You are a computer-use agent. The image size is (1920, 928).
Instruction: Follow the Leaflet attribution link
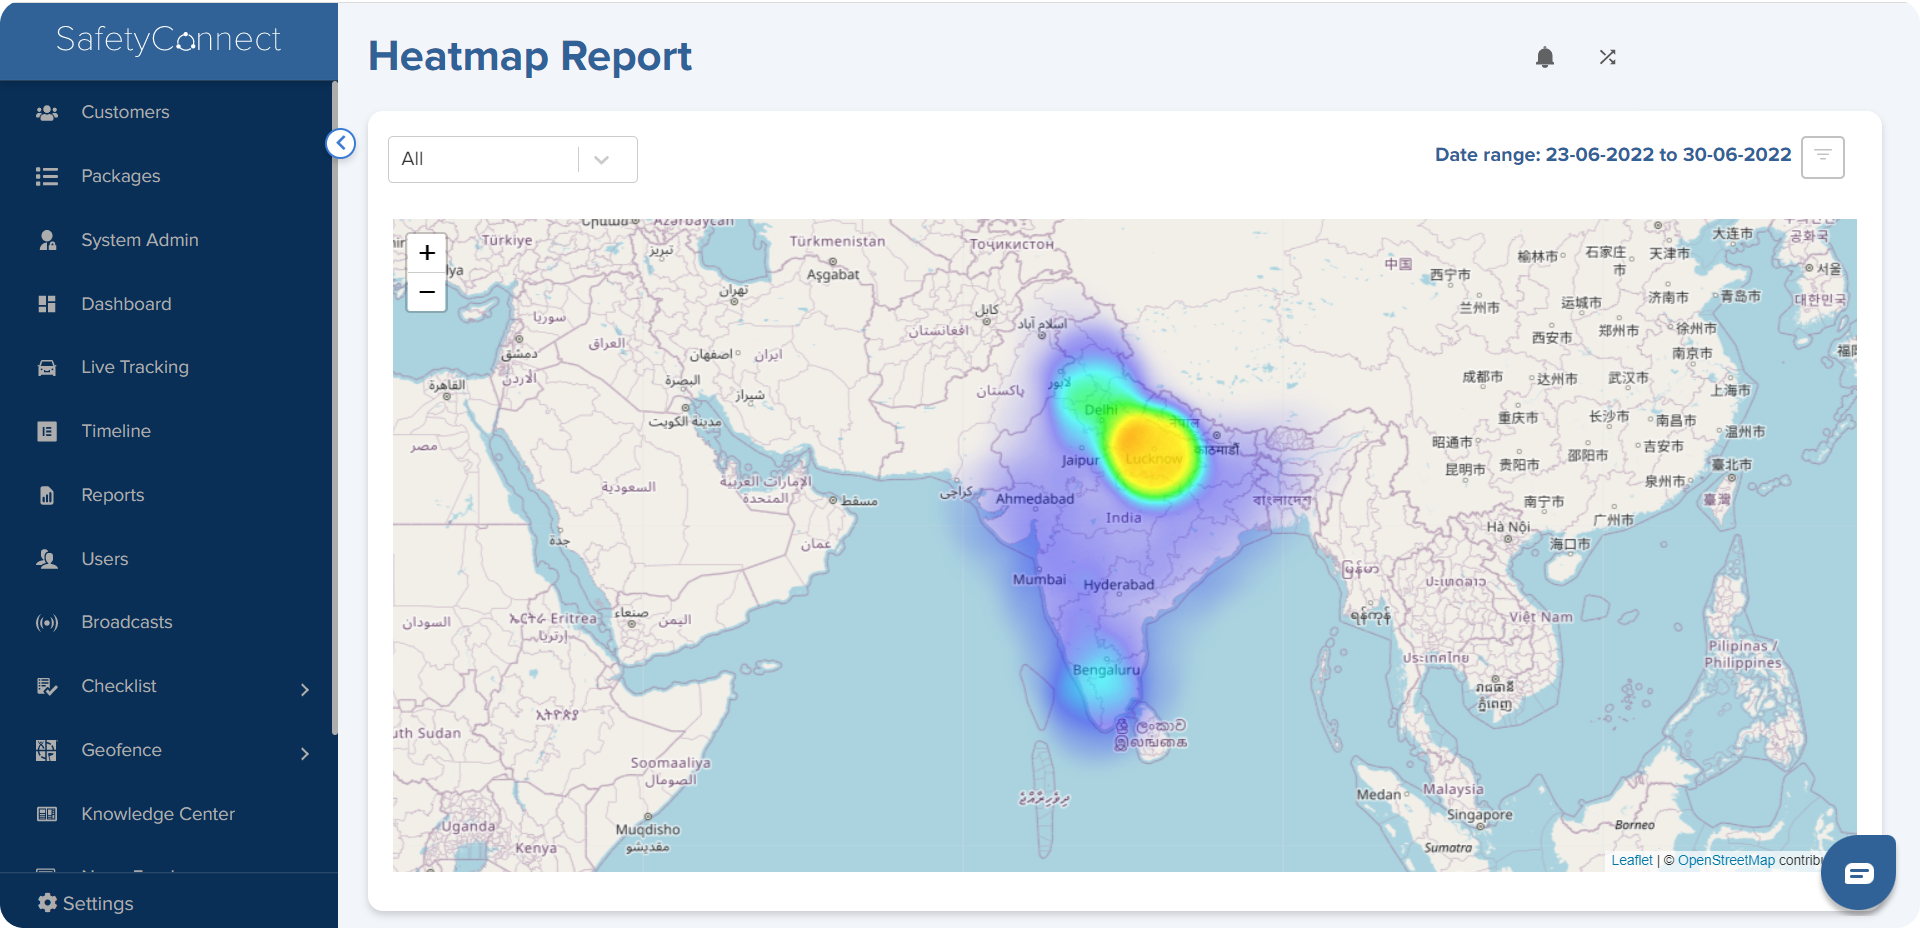pos(1632,860)
